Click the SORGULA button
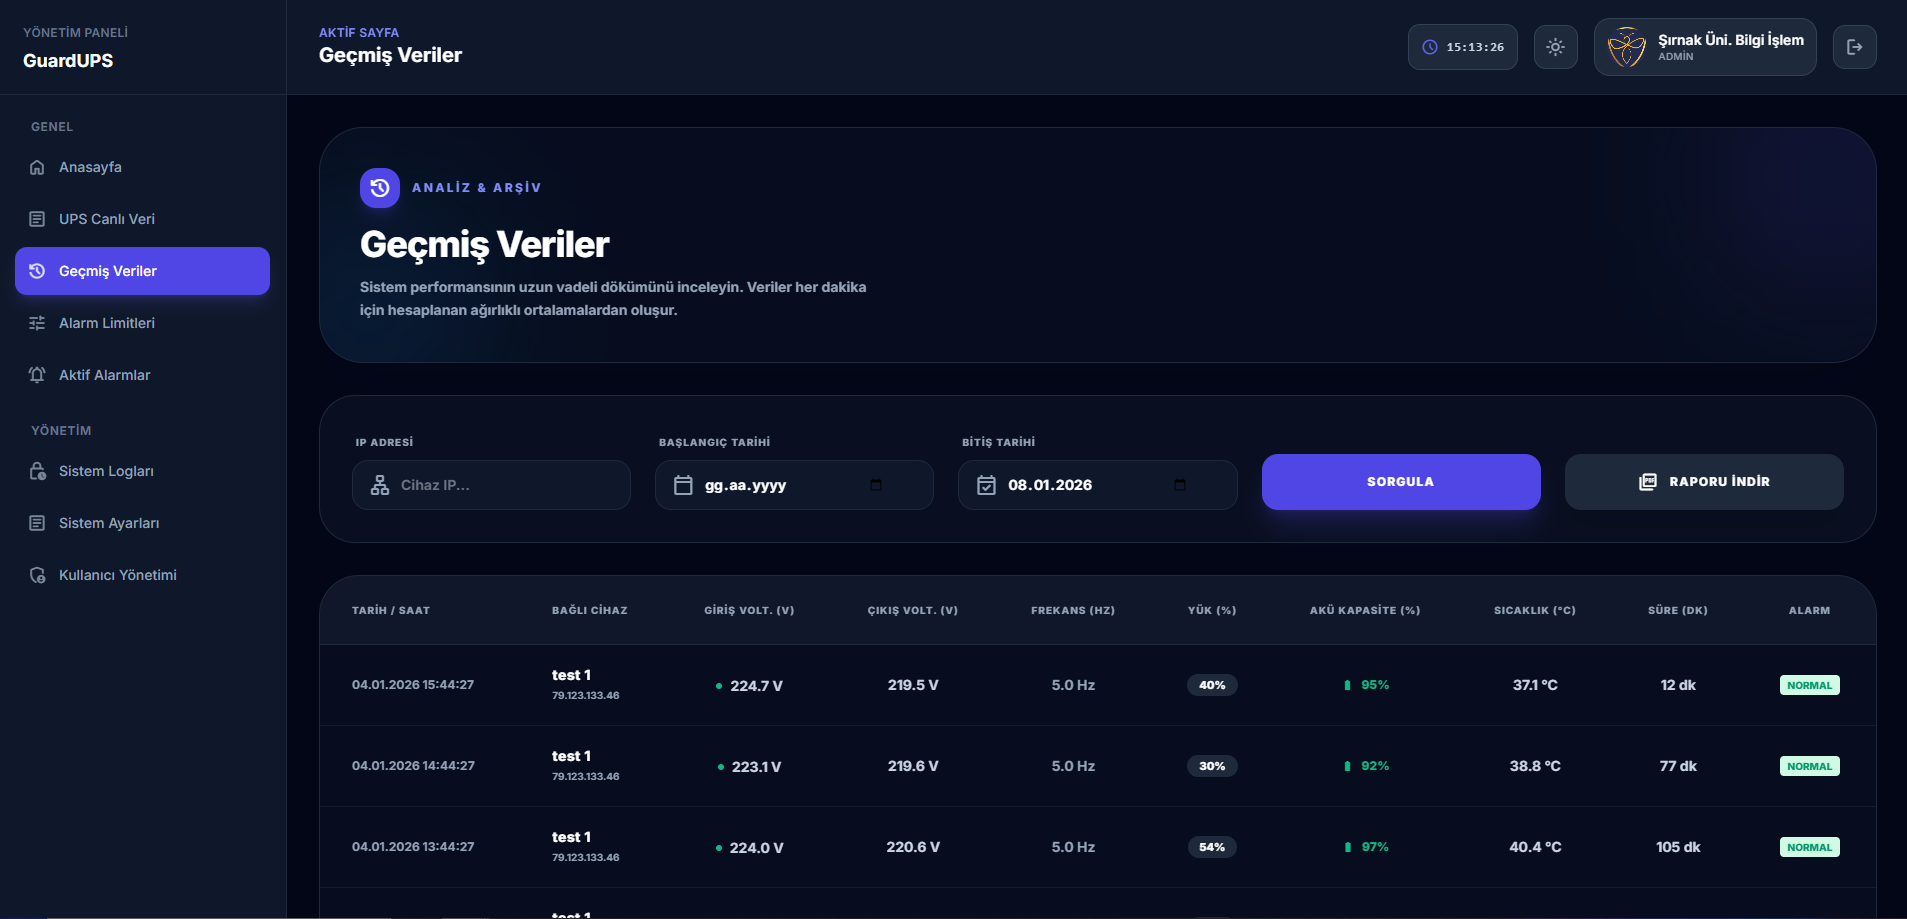 point(1401,482)
